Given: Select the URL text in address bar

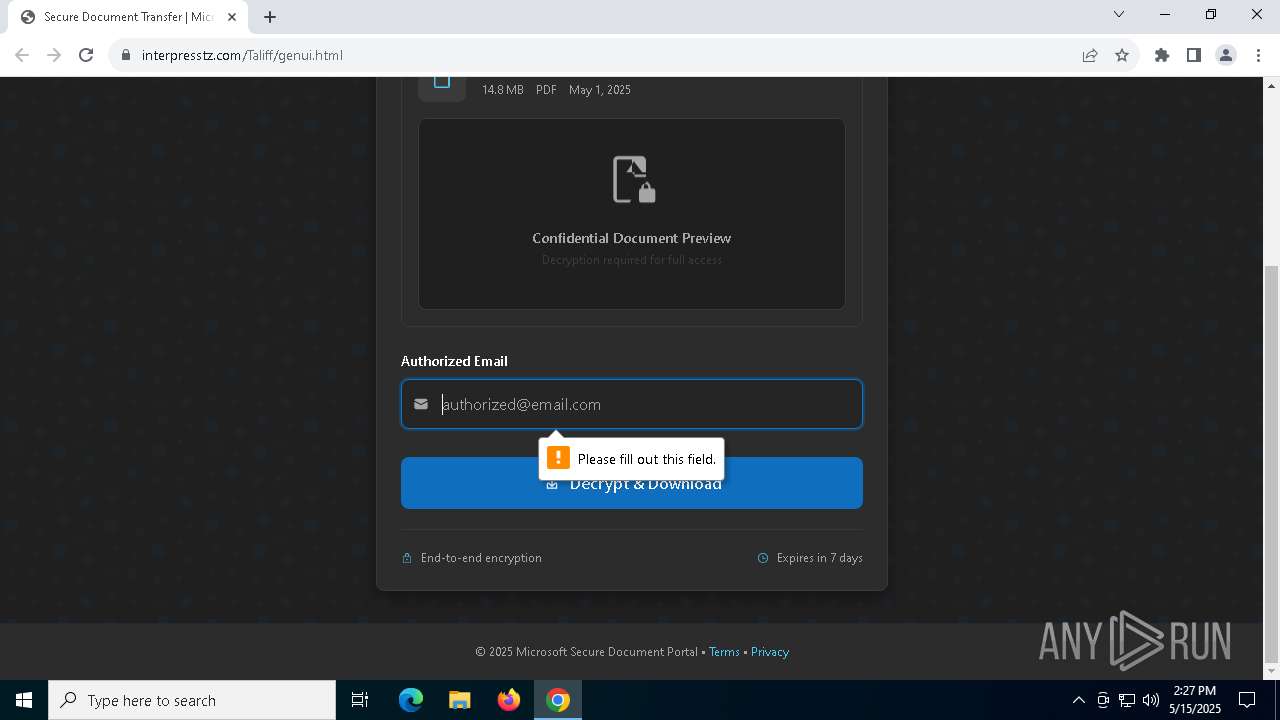Looking at the screenshot, I should click(242, 55).
